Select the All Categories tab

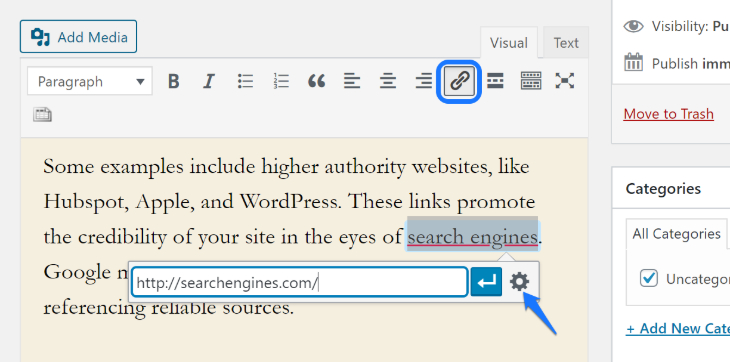[x=676, y=234]
